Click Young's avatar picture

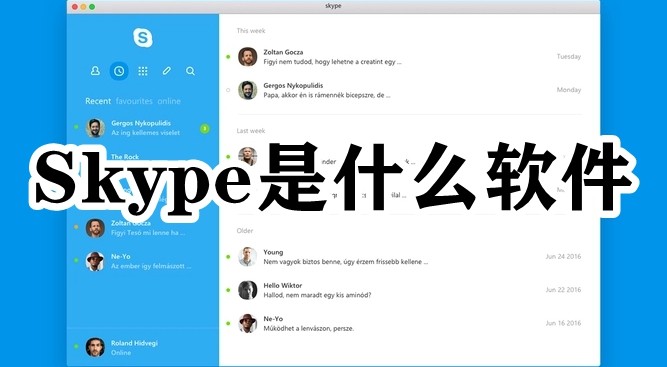point(248,257)
